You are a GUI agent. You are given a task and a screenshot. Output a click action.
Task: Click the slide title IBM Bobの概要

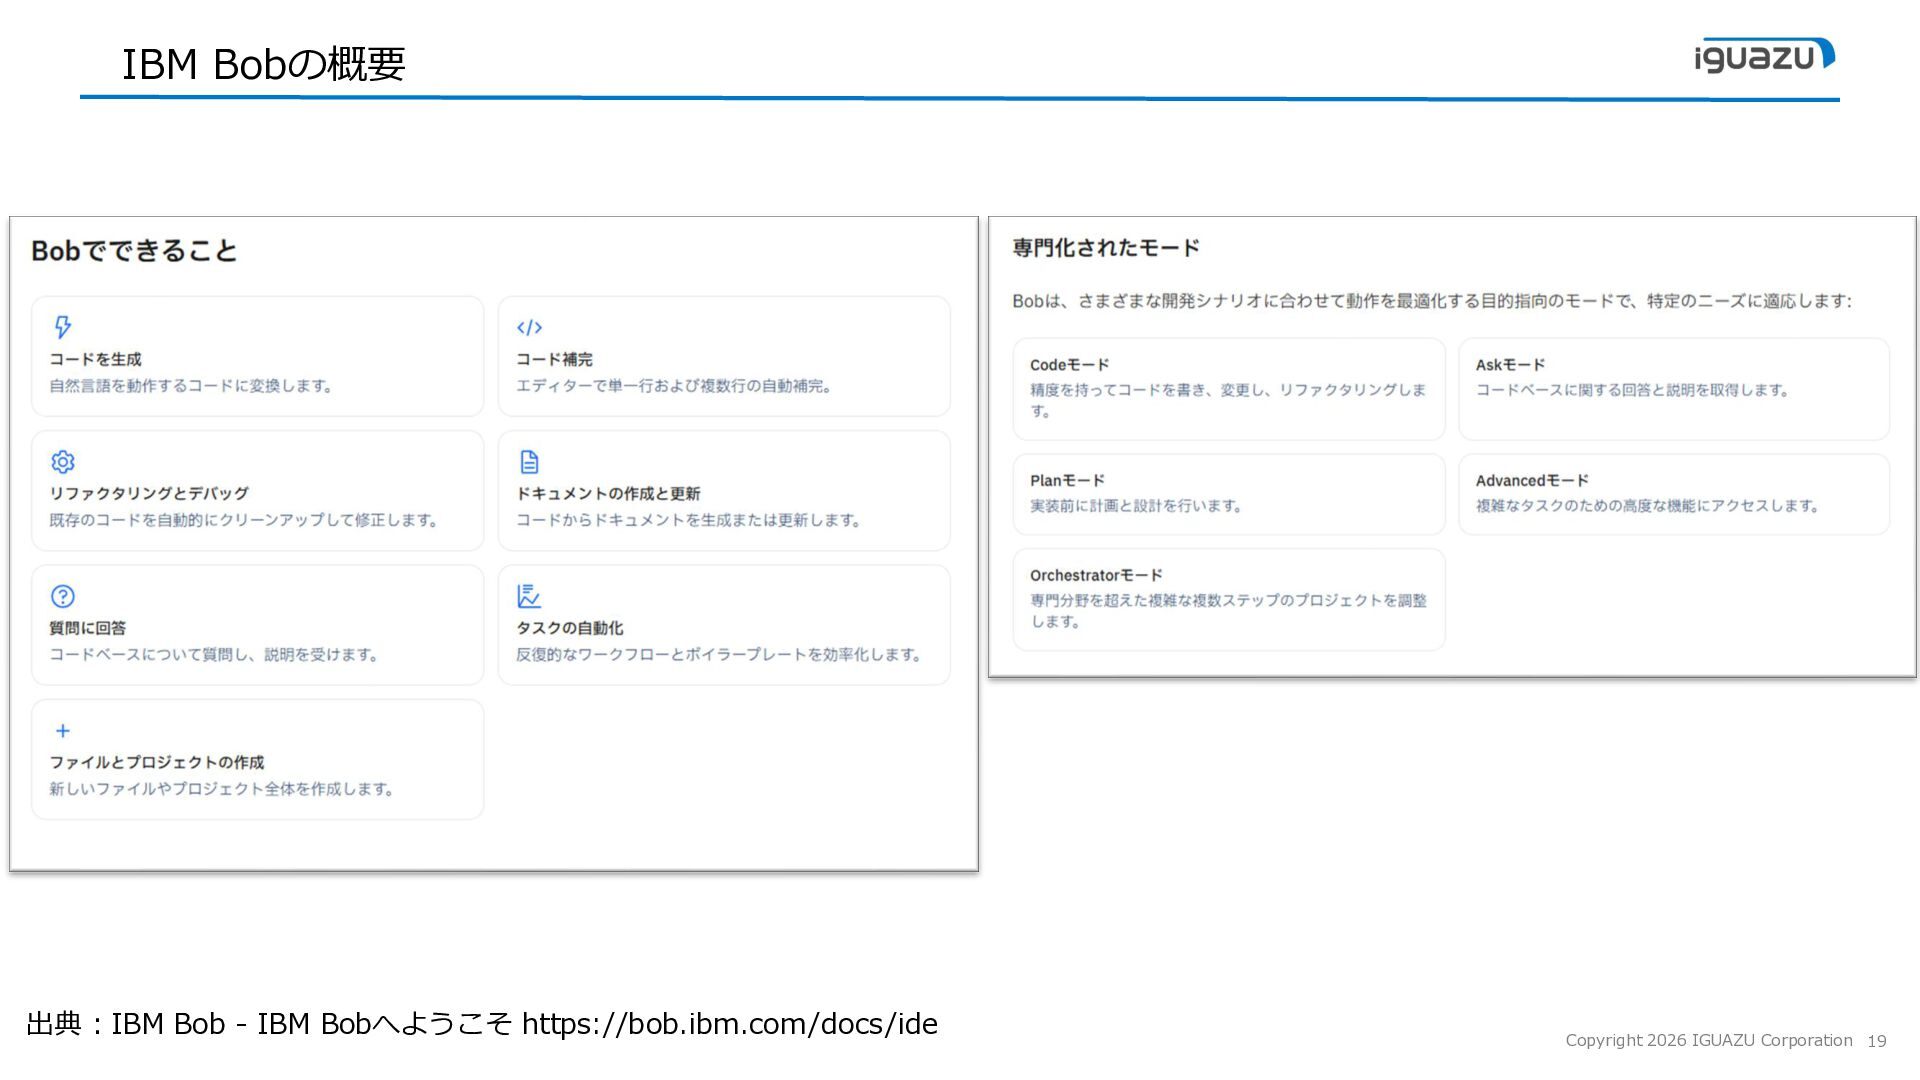tap(264, 64)
